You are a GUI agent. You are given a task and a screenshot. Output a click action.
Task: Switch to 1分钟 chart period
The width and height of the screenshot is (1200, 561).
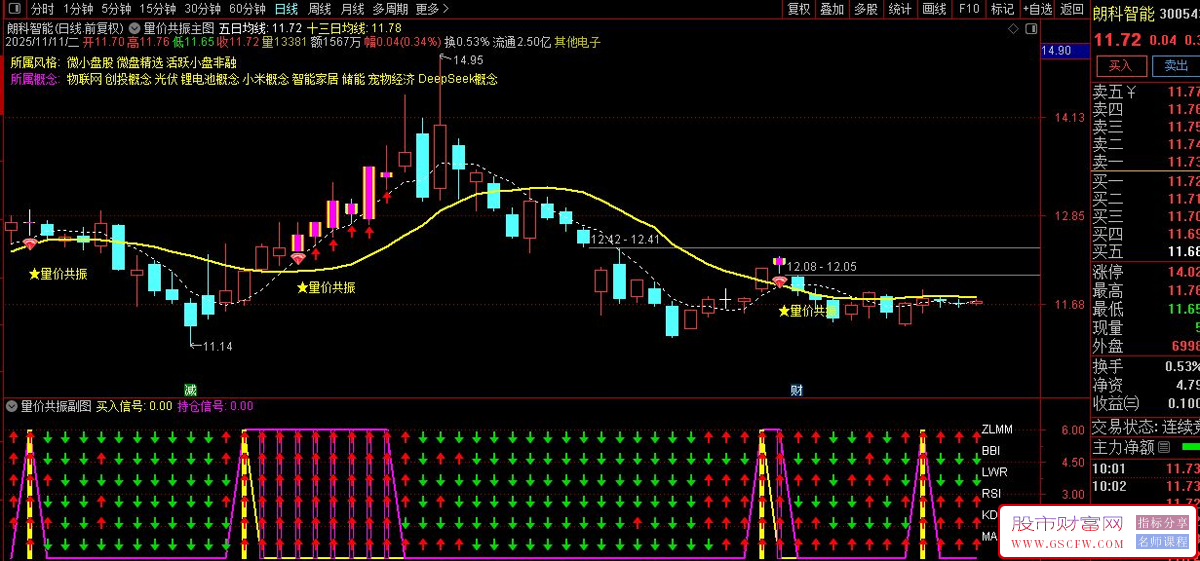(77, 9)
